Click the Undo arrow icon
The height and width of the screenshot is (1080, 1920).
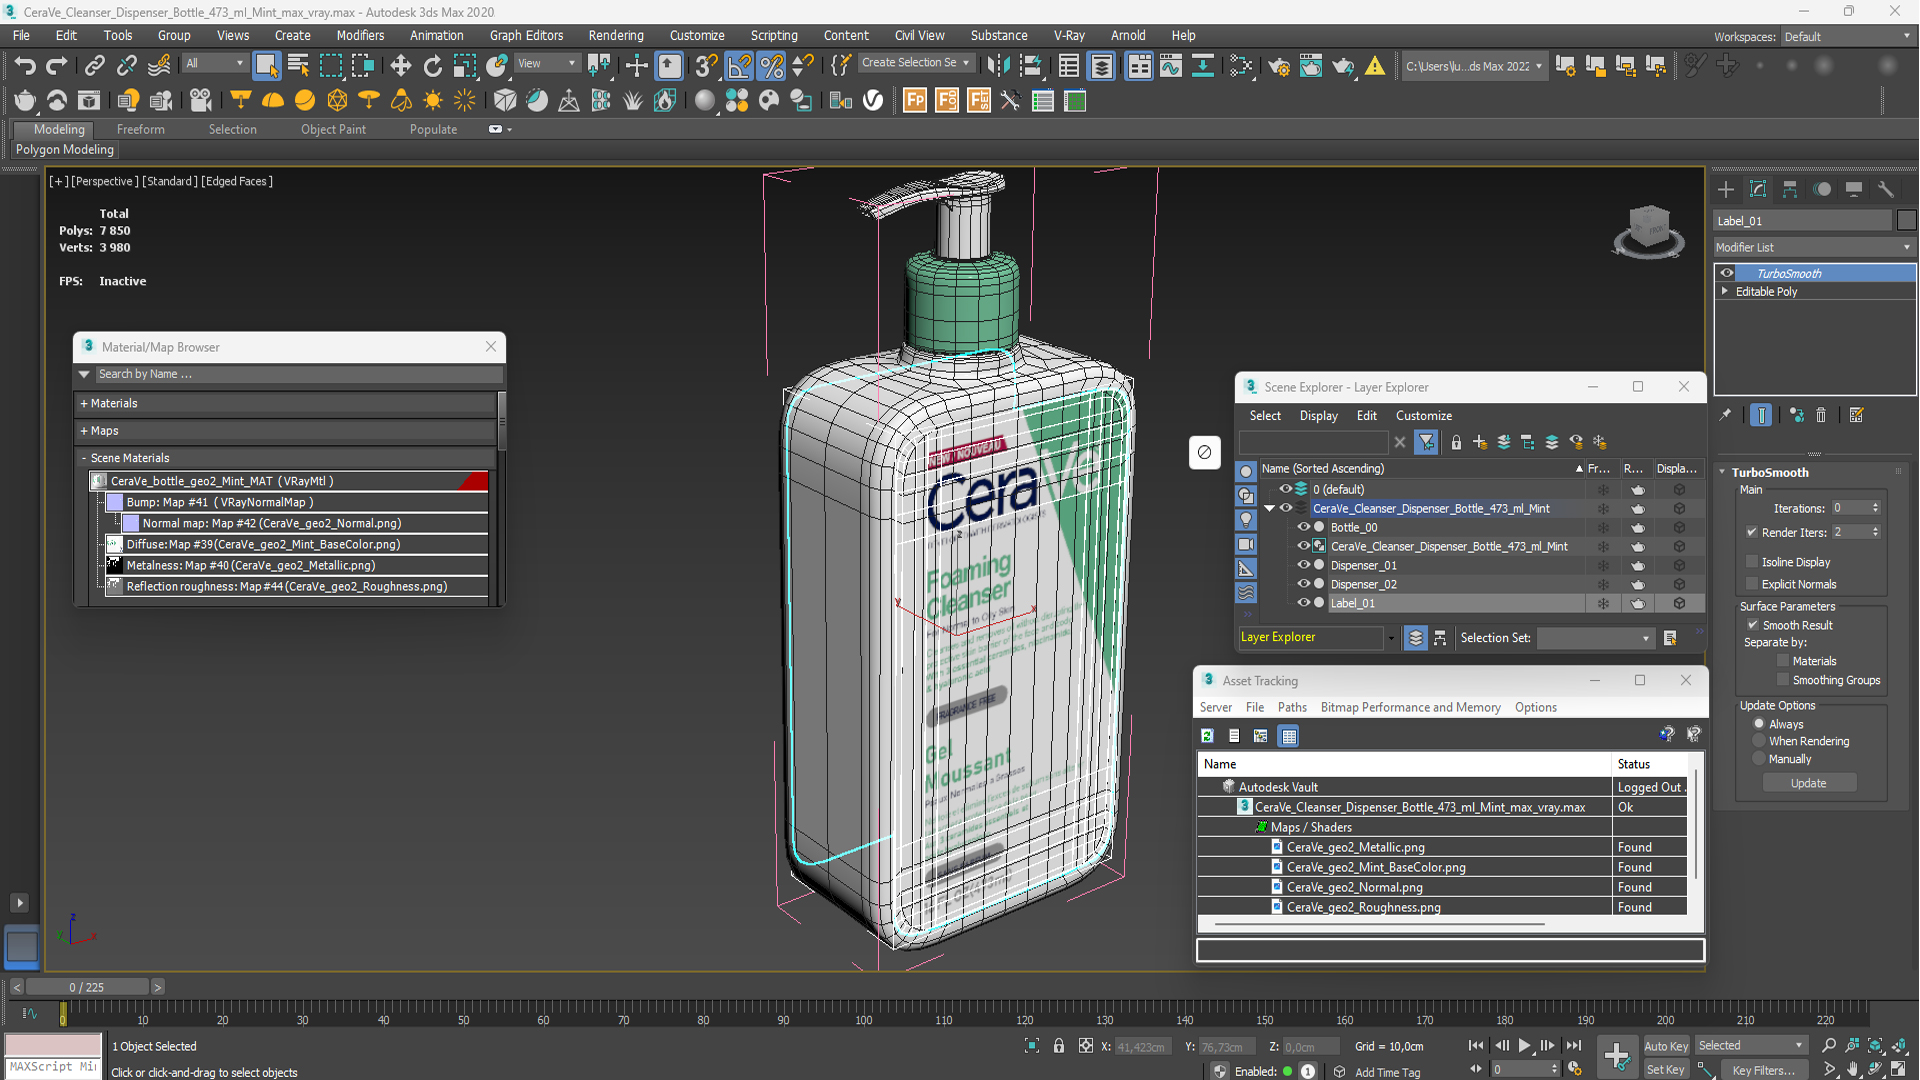(25, 66)
